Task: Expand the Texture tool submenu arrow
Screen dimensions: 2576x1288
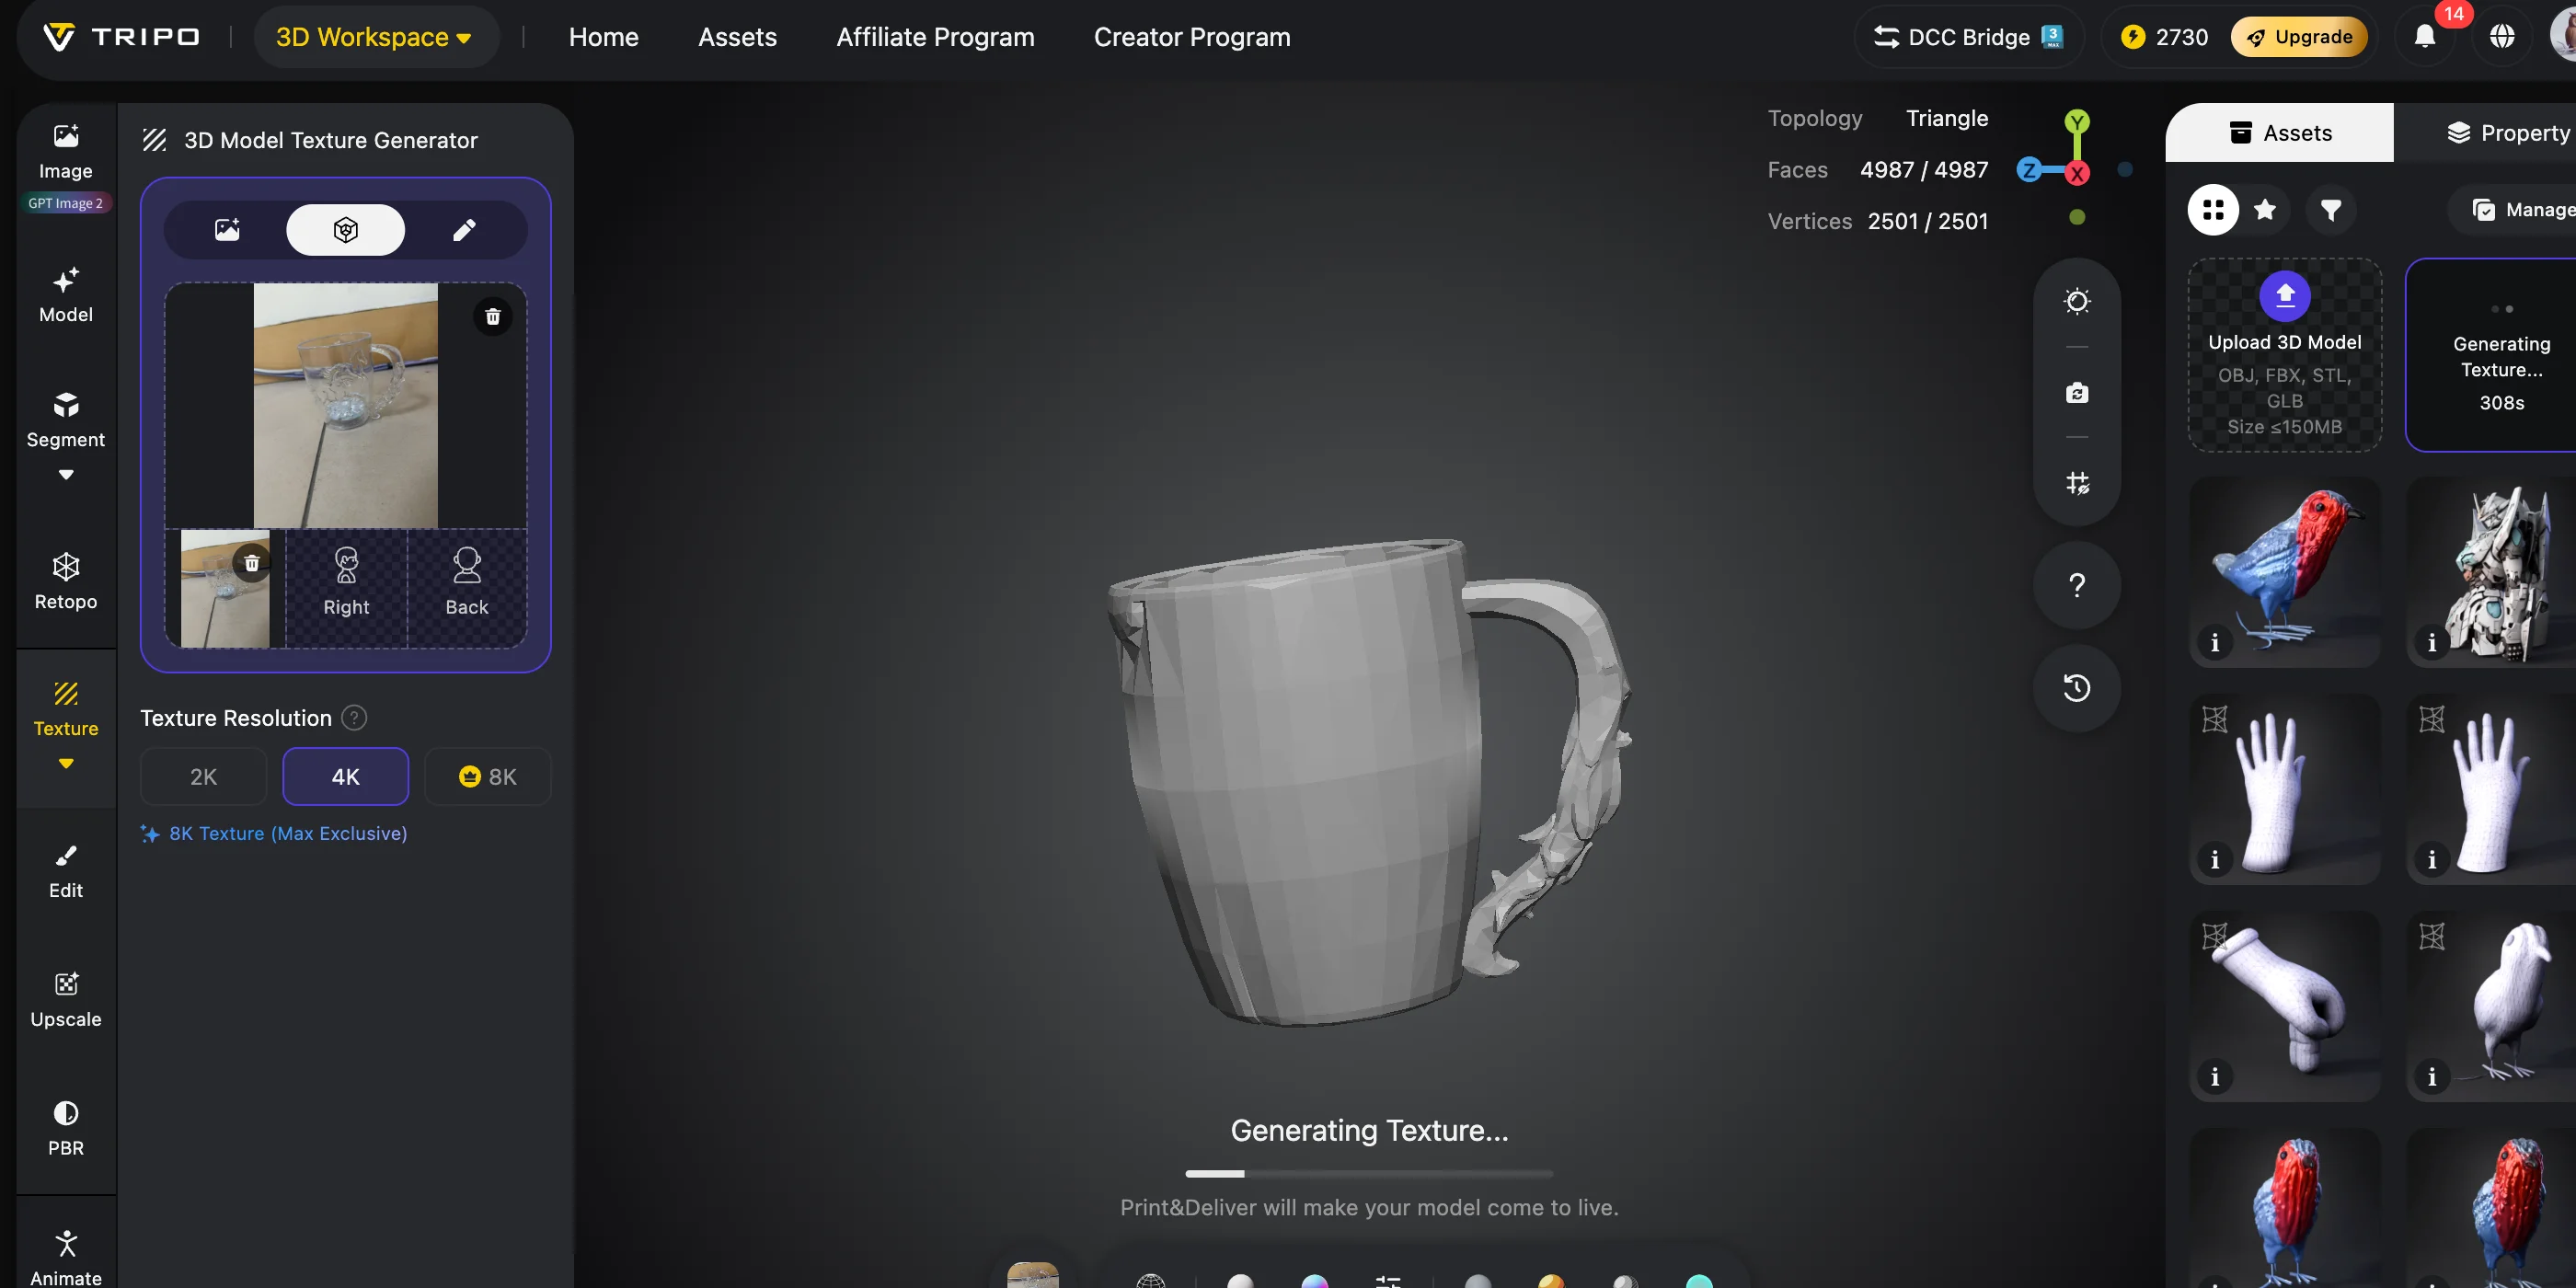Action: coord(66,764)
